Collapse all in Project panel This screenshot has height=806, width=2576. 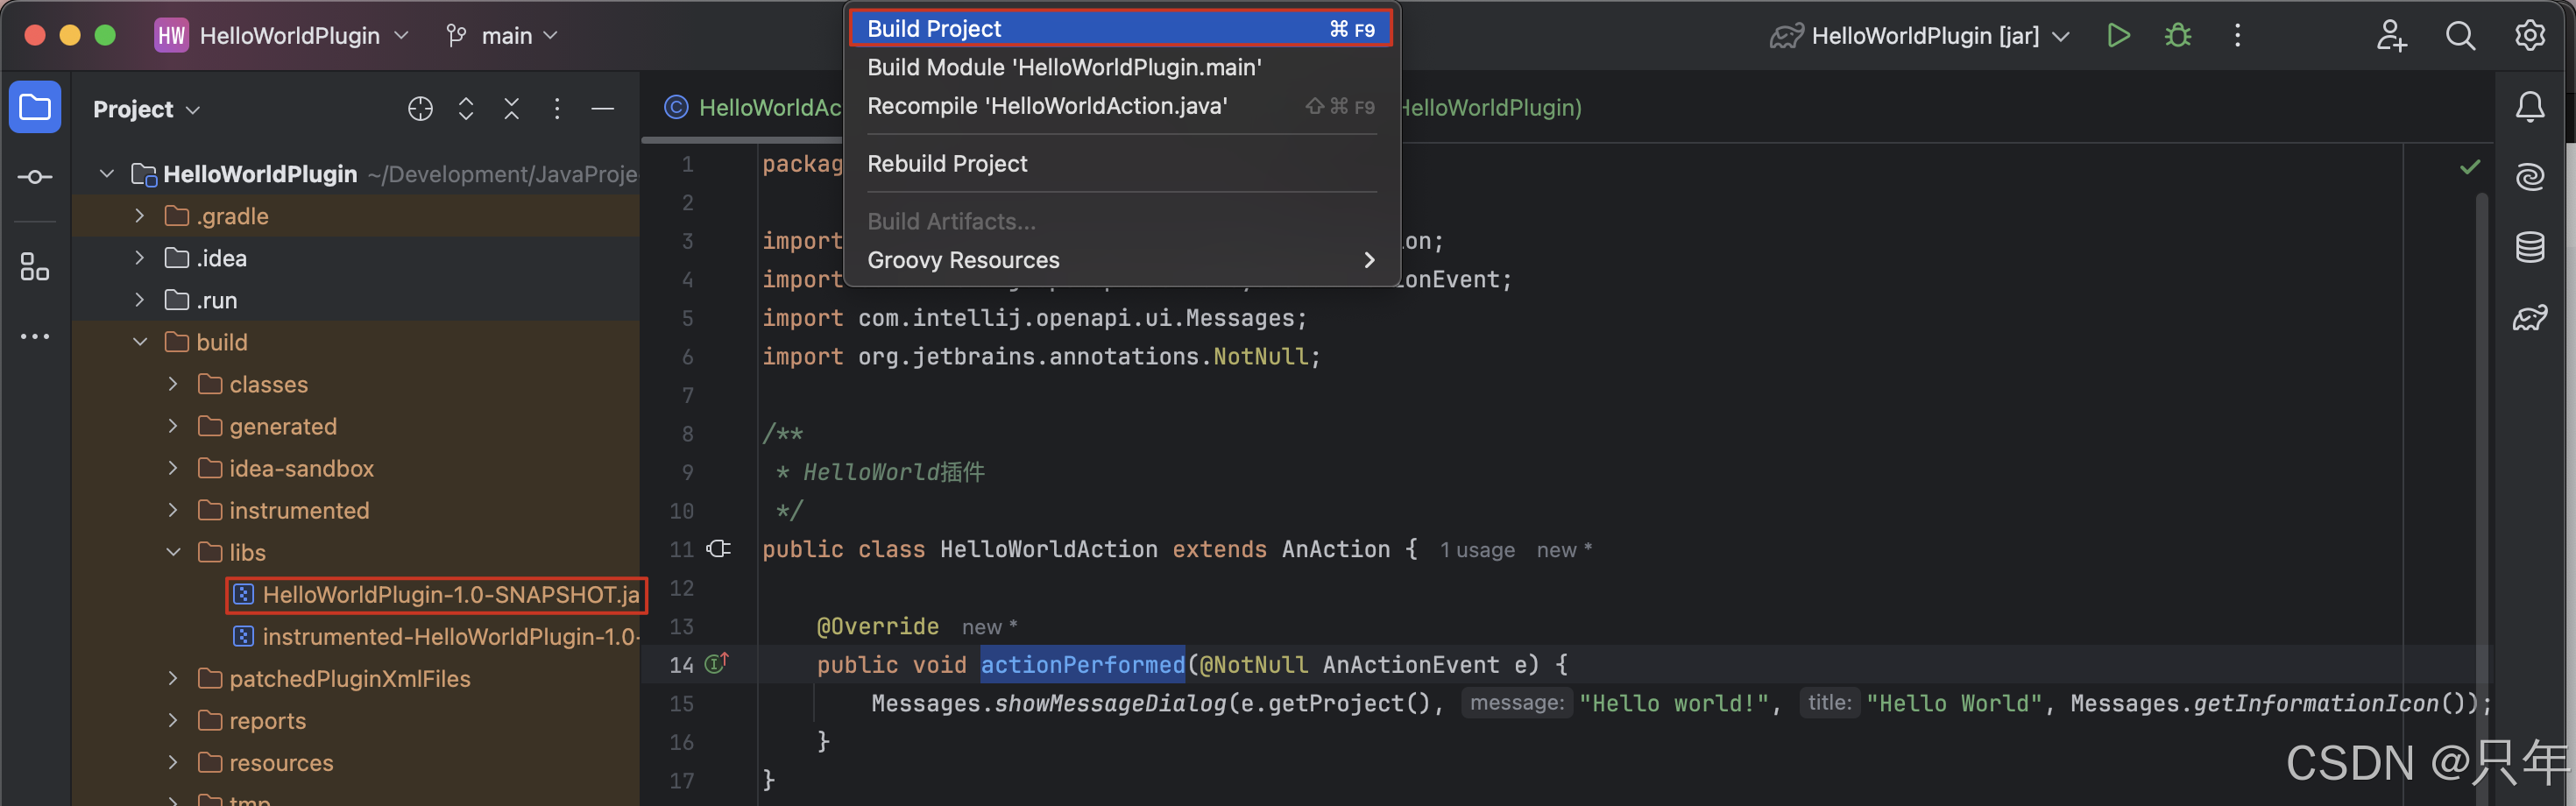tap(511, 109)
